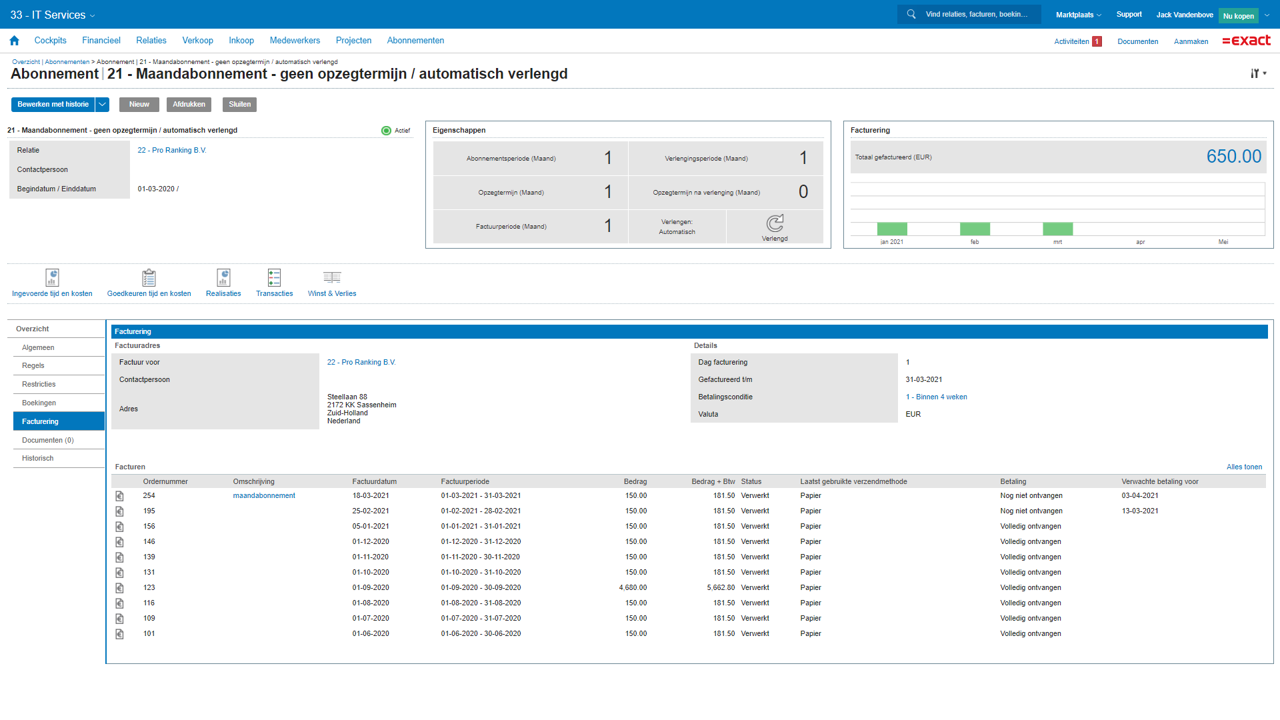Open Ingevoerde tijd en kosten icon
The width and height of the screenshot is (1280, 720).
point(52,278)
